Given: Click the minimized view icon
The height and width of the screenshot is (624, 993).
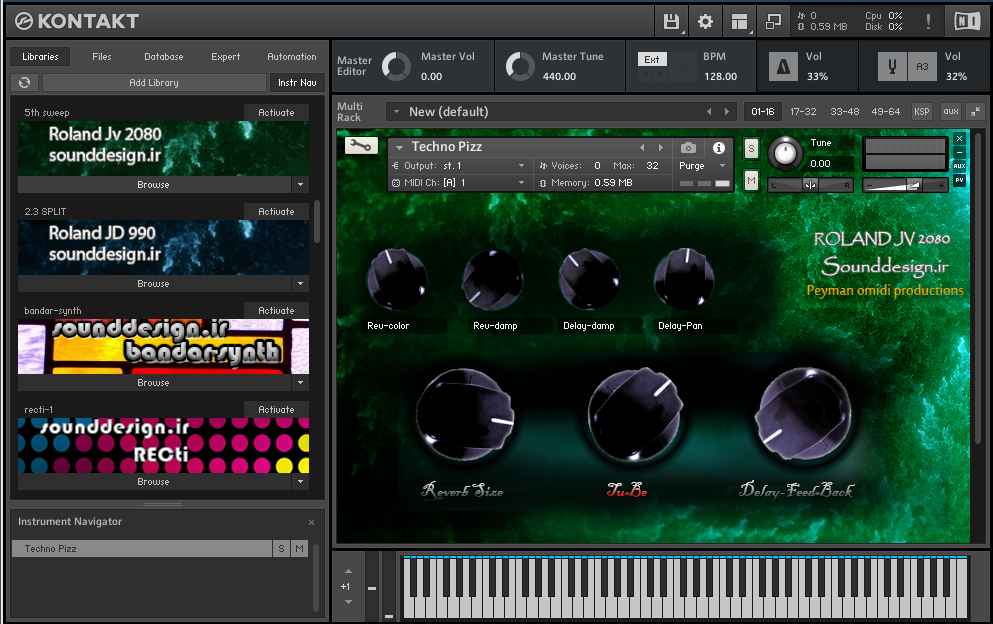Looking at the screenshot, I should pos(773,22).
